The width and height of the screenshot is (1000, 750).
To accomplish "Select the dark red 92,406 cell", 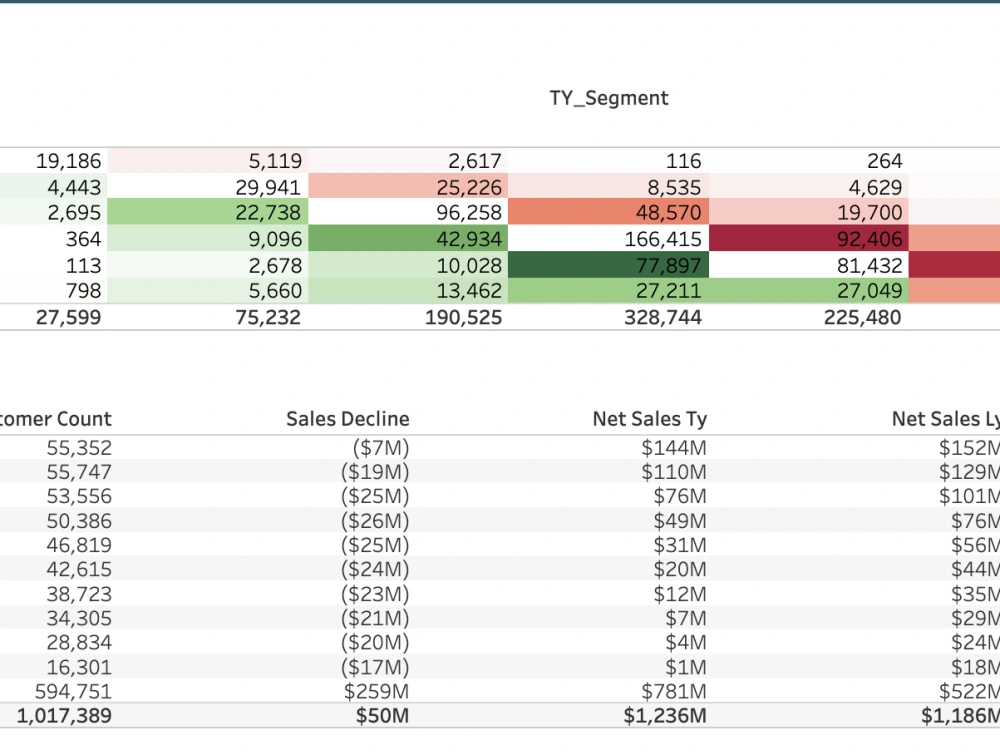I will tap(809, 239).
